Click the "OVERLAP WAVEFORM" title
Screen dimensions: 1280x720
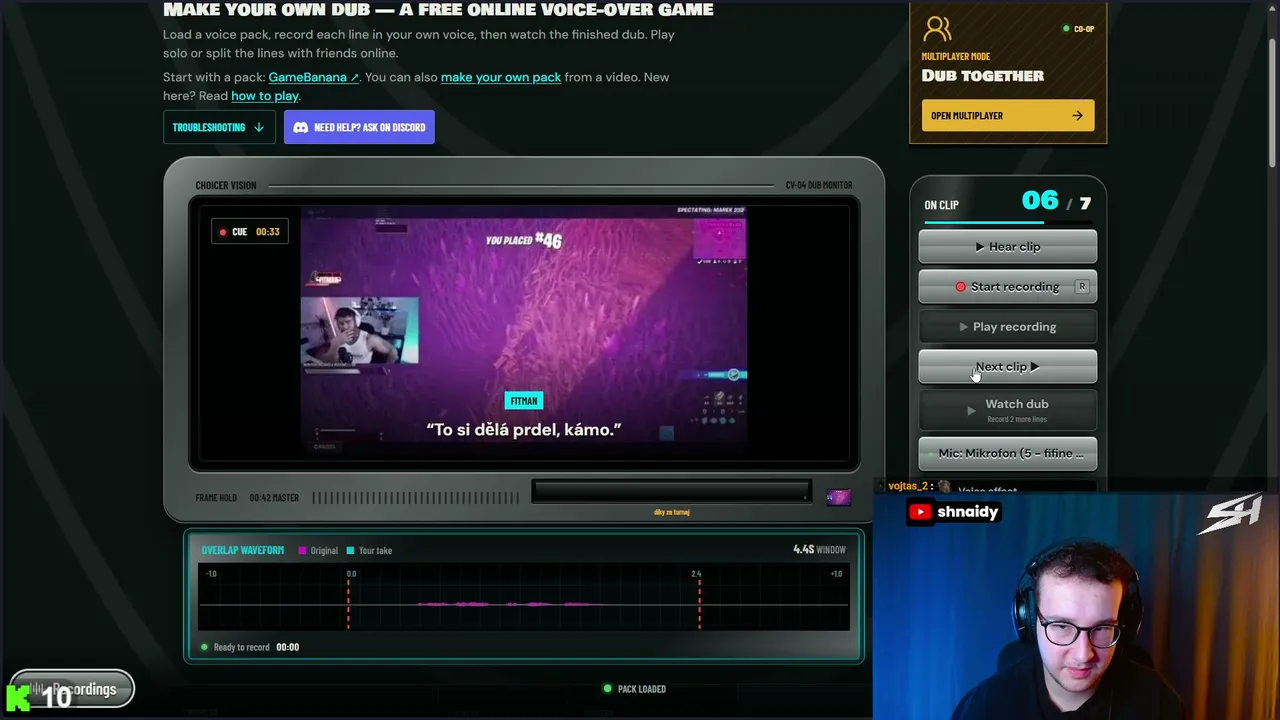coord(243,550)
